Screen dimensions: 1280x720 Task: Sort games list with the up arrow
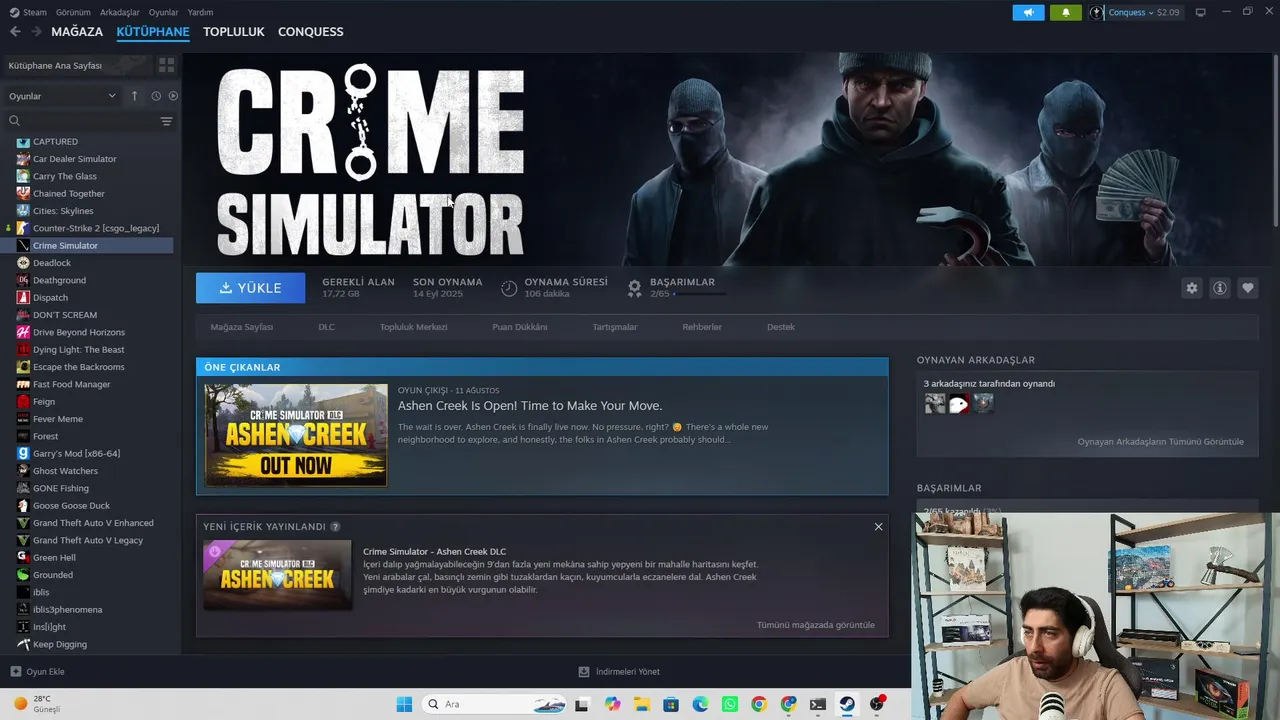point(134,96)
